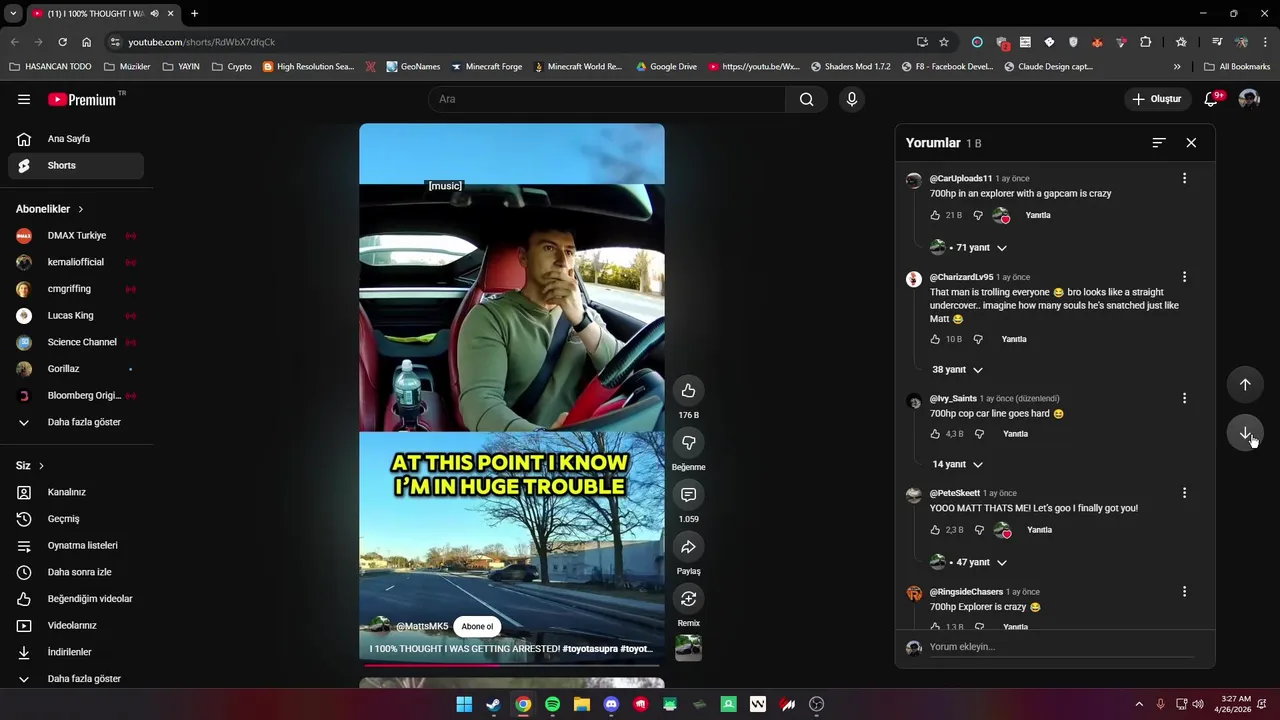Open Spotify from taskbar
The width and height of the screenshot is (1280, 720).
552,705
